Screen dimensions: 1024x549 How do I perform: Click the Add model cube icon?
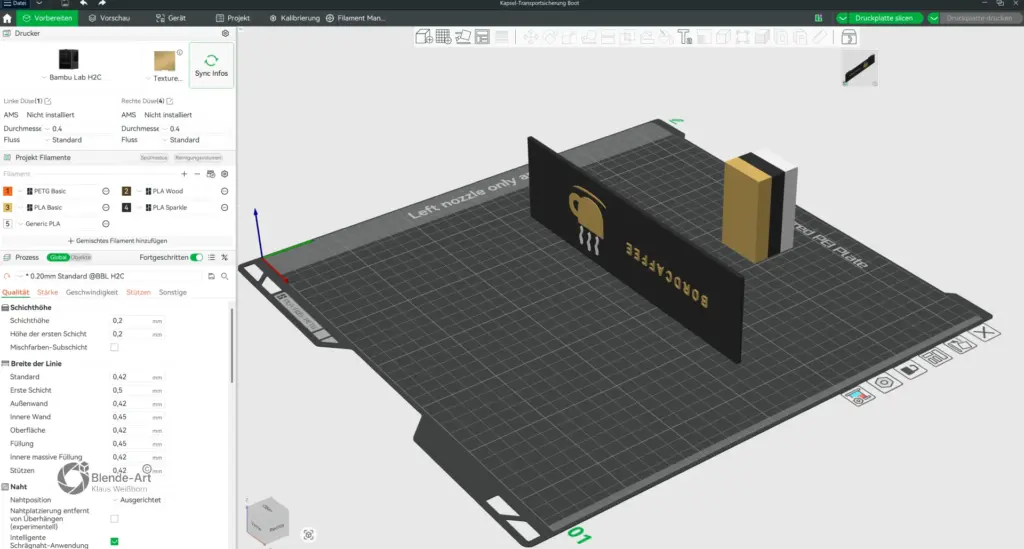pyautogui.click(x=423, y=37)
